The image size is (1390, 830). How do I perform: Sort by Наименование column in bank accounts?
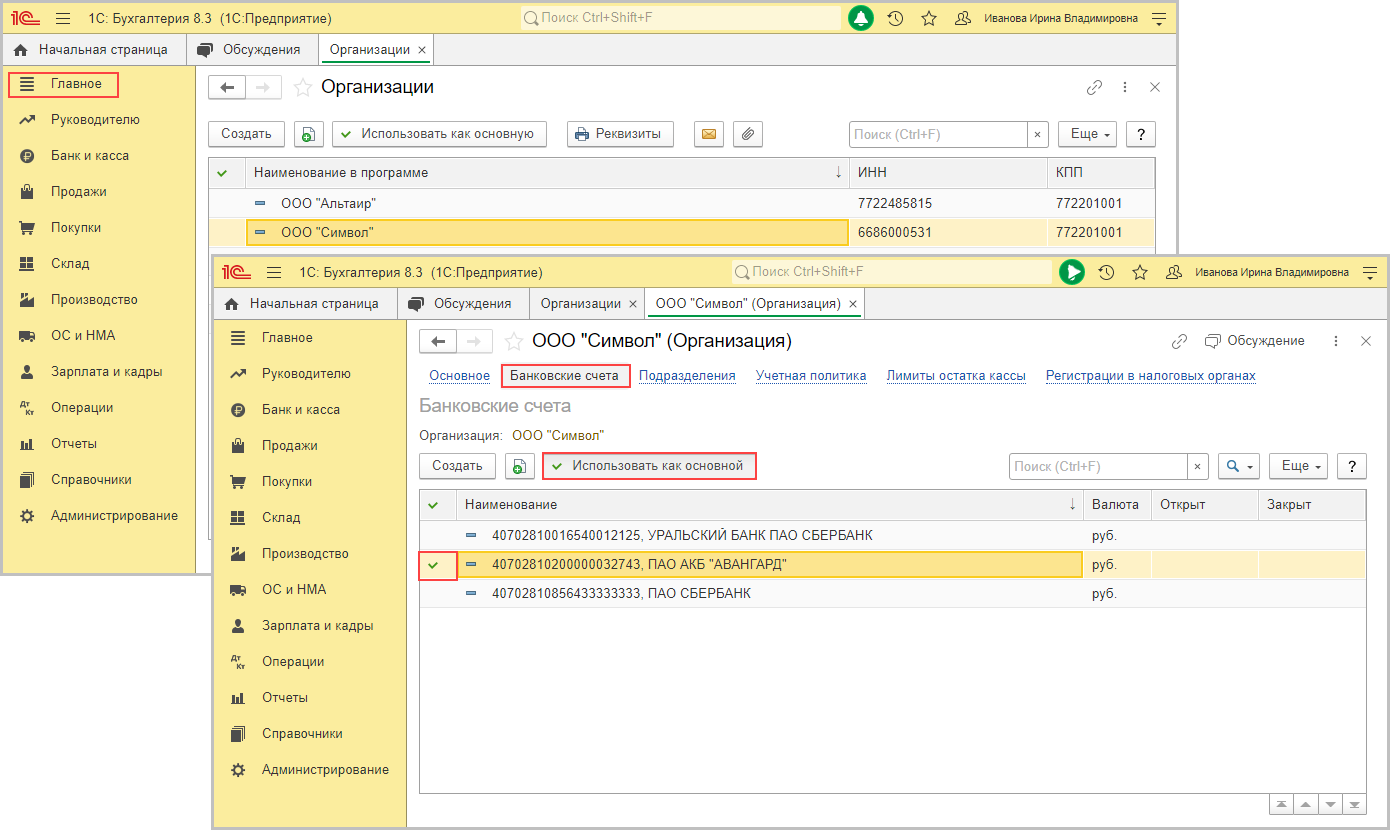coord(770,505)
